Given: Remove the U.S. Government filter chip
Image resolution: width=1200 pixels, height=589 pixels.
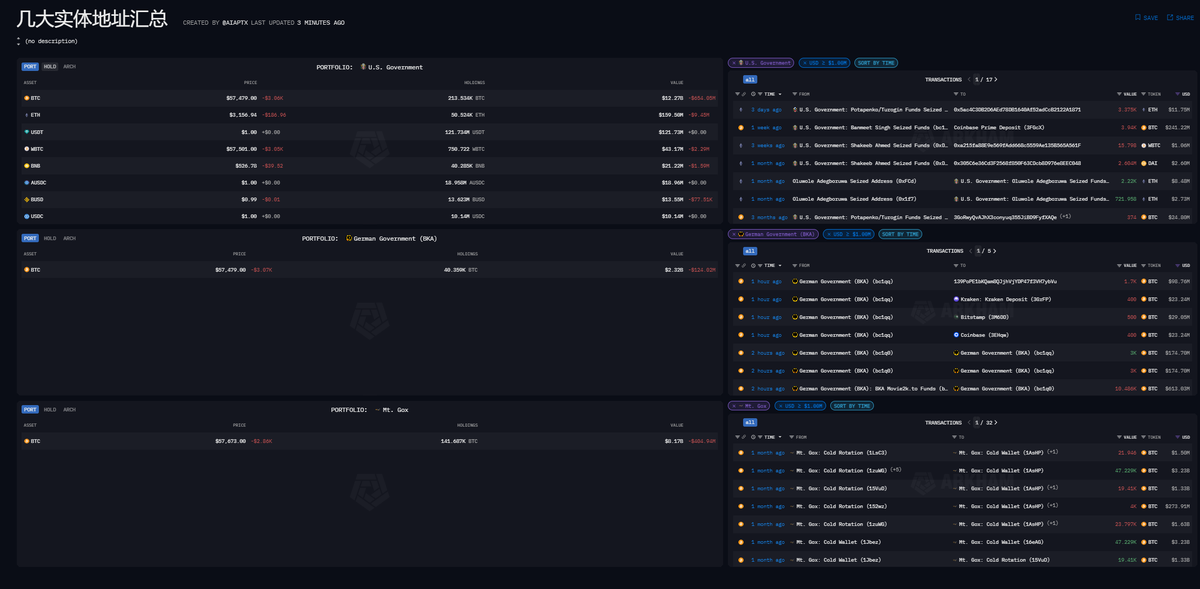Looking at the screenshot, I should 733,62.
